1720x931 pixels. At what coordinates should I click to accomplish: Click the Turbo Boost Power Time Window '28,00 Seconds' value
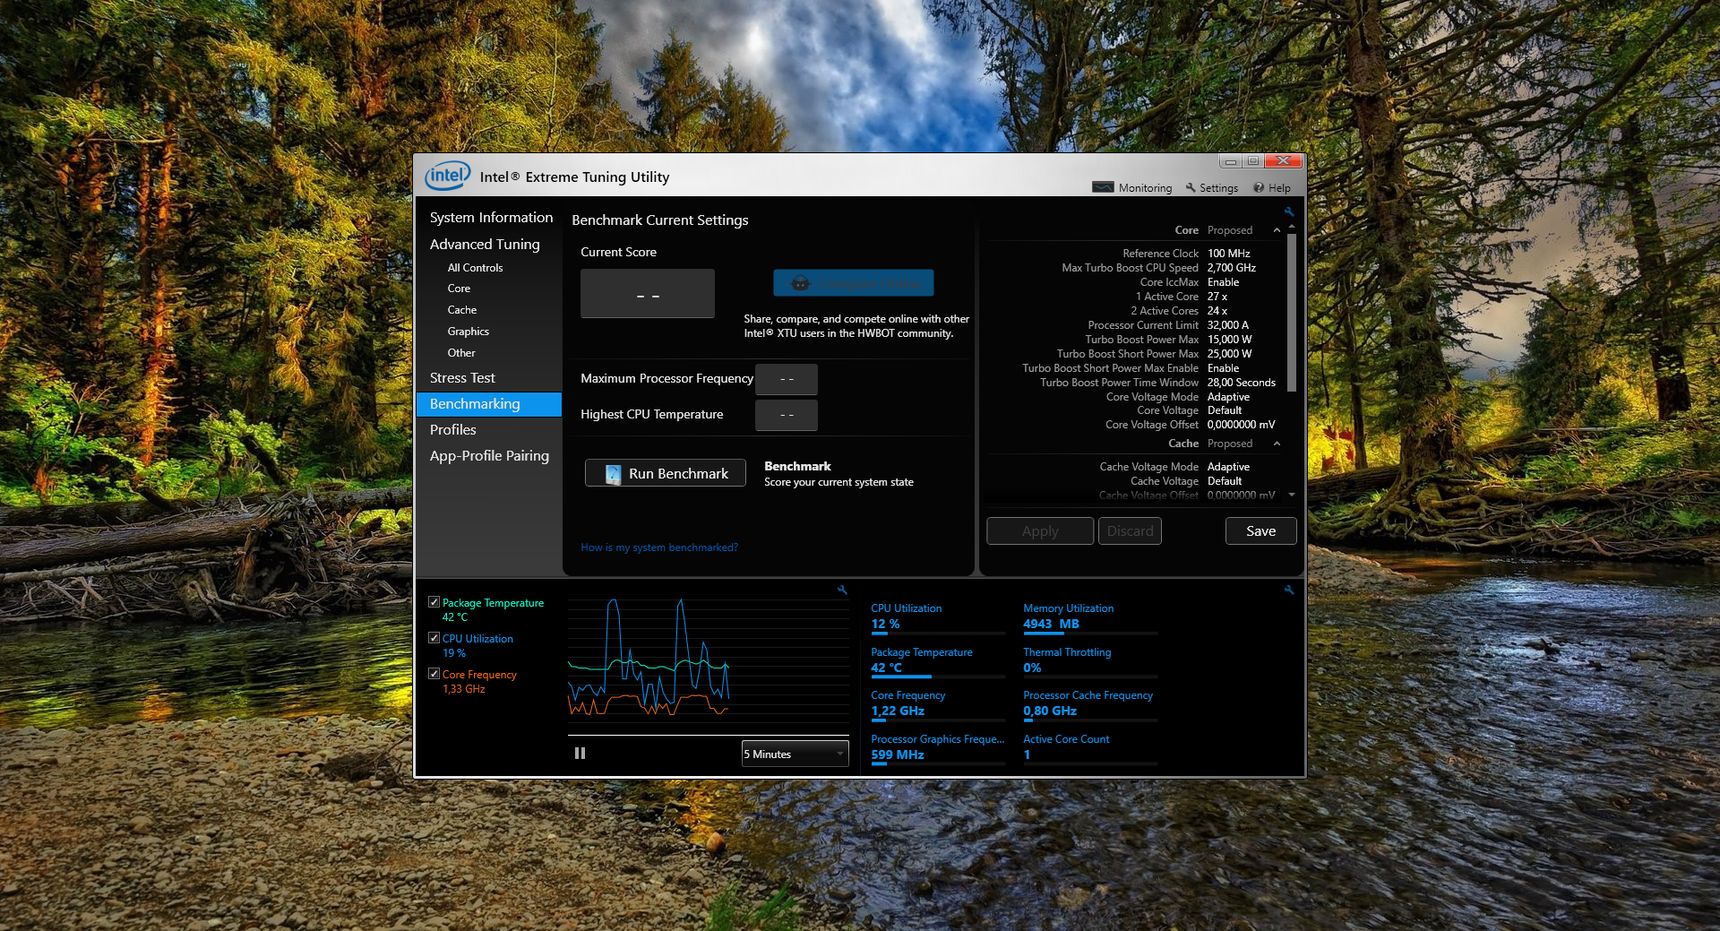pos(1241,383)
